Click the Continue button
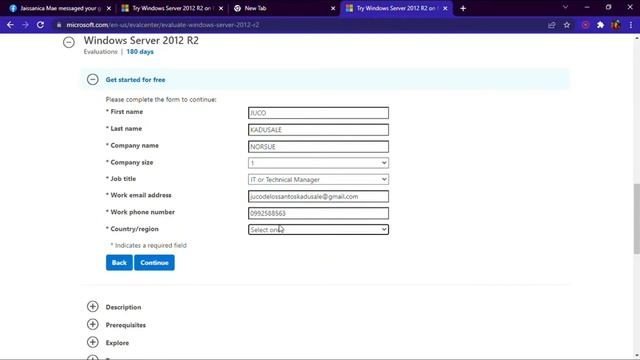The width and height of the screenshot is (640, 360). click(154, 262)
